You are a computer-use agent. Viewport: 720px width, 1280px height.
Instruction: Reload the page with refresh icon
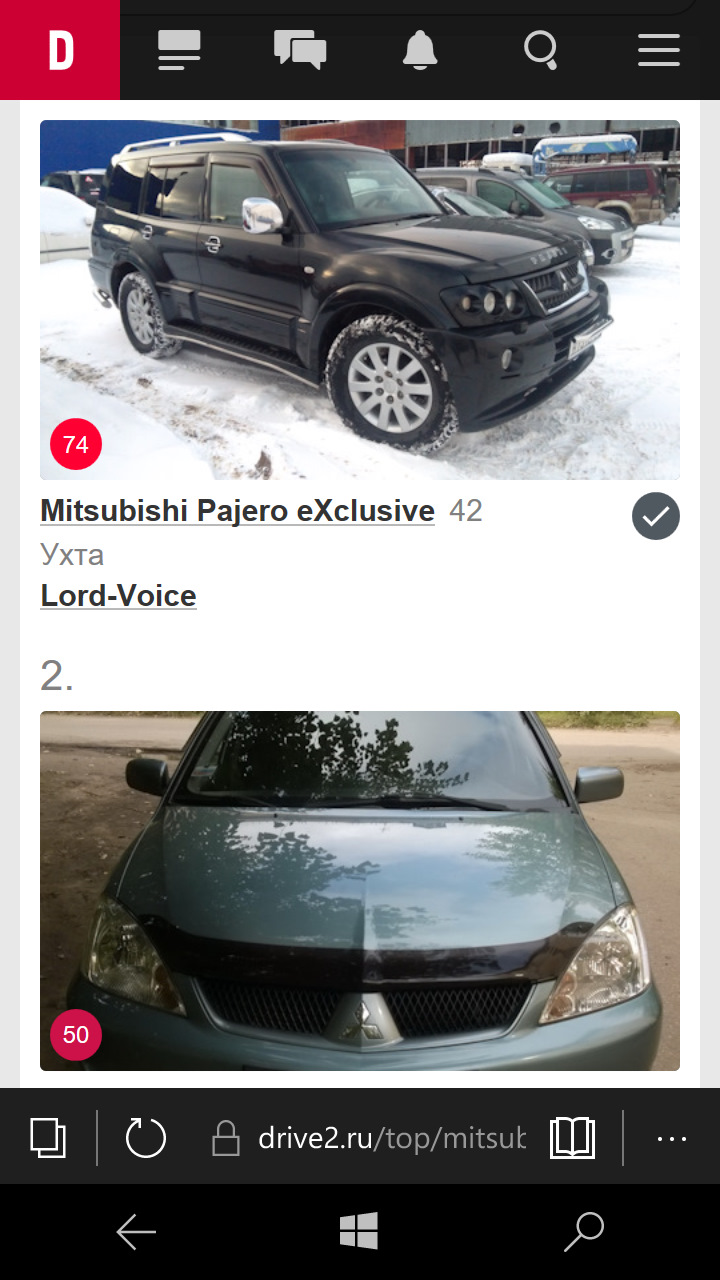click(146, 1138)
